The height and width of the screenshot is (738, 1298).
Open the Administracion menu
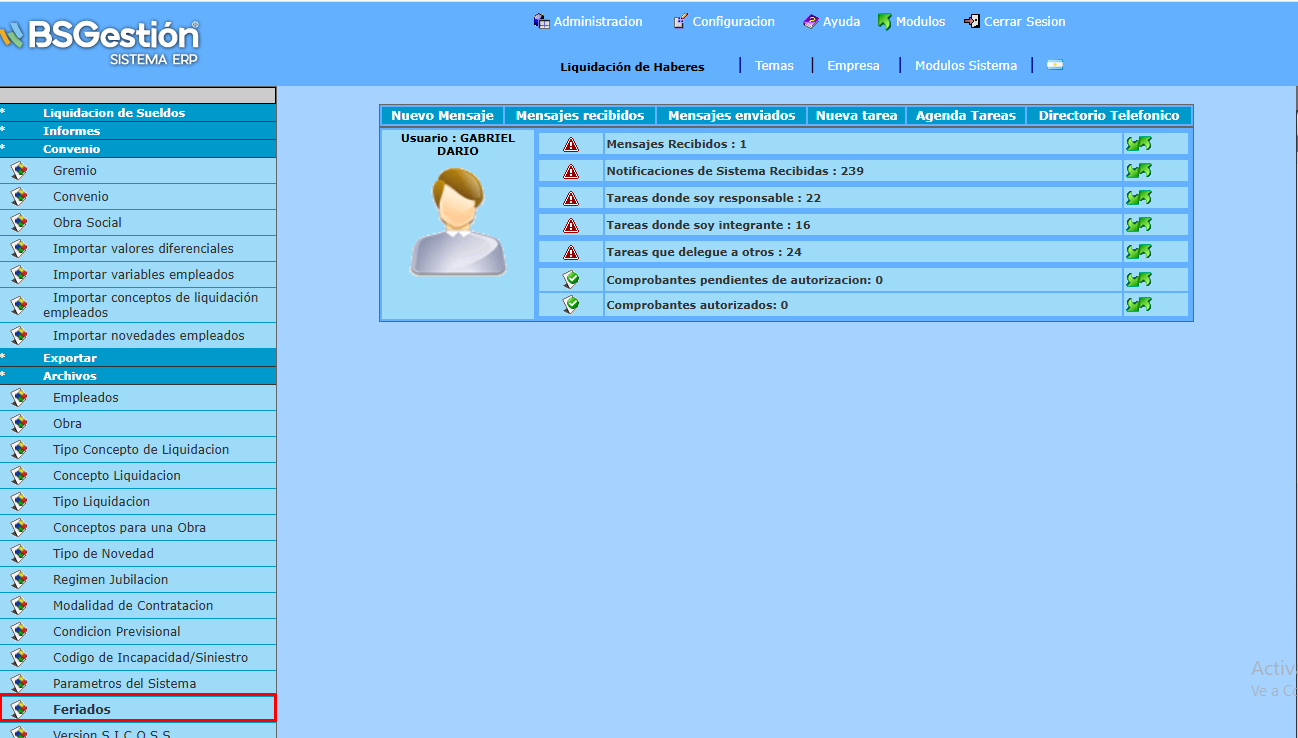coord(598,21)
